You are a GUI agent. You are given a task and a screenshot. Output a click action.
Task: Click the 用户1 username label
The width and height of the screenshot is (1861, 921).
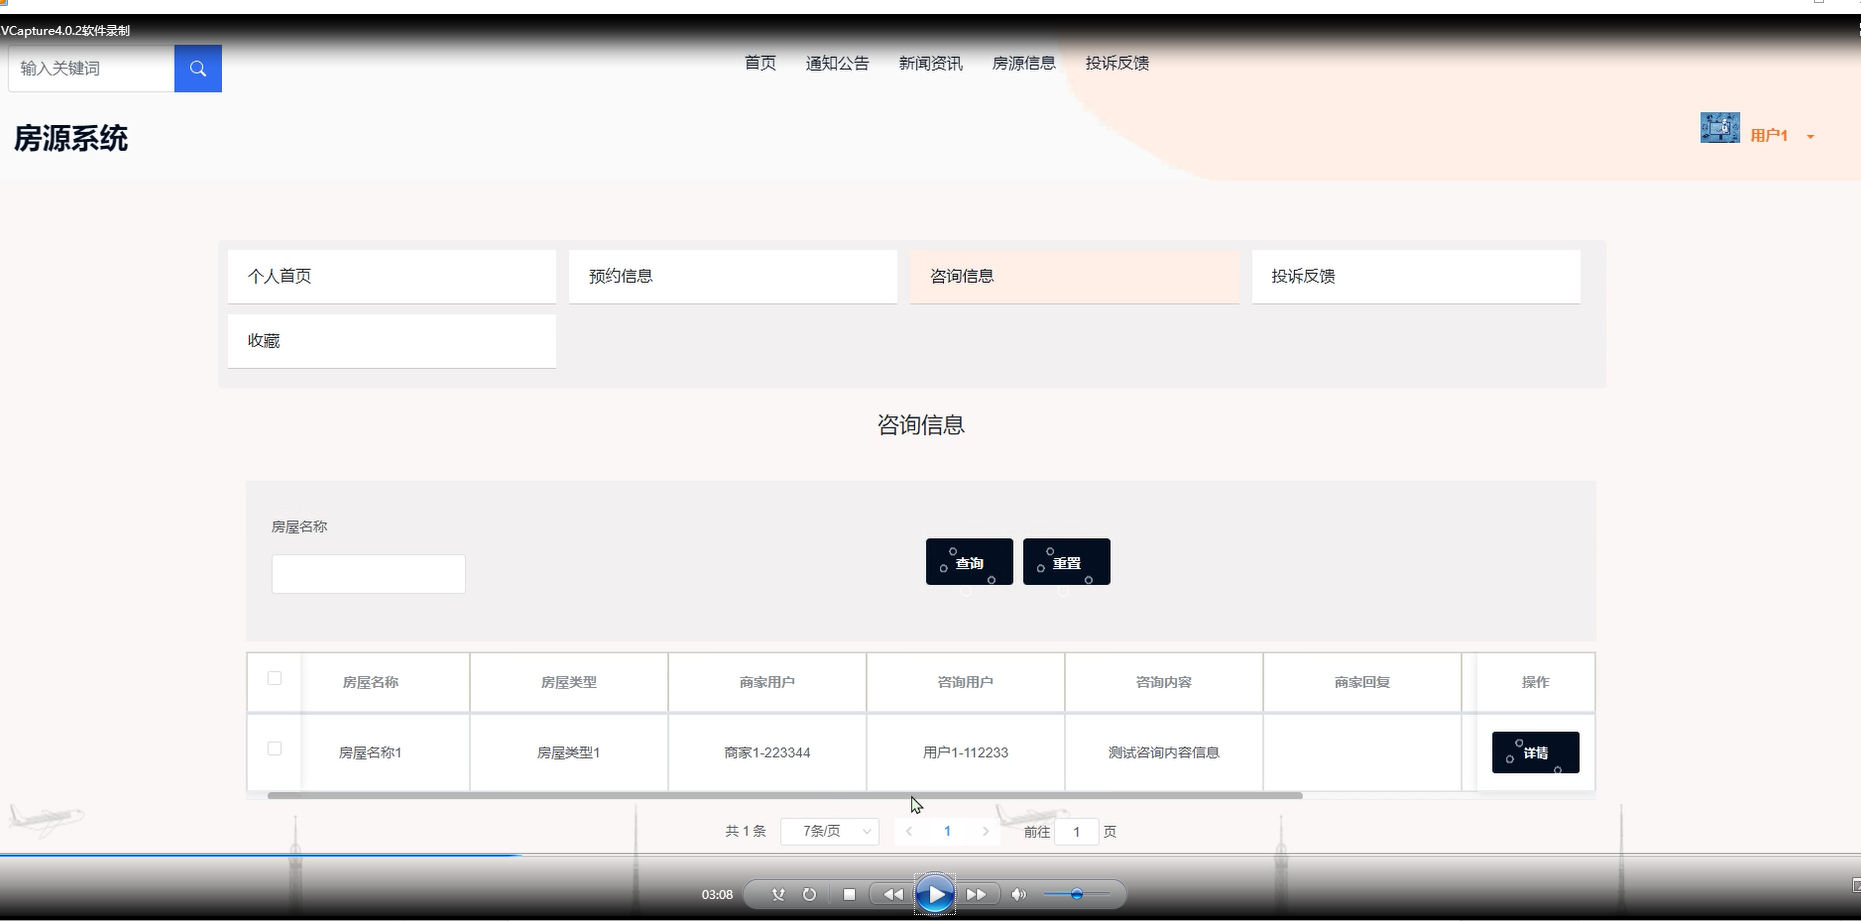coord(1769,135)
